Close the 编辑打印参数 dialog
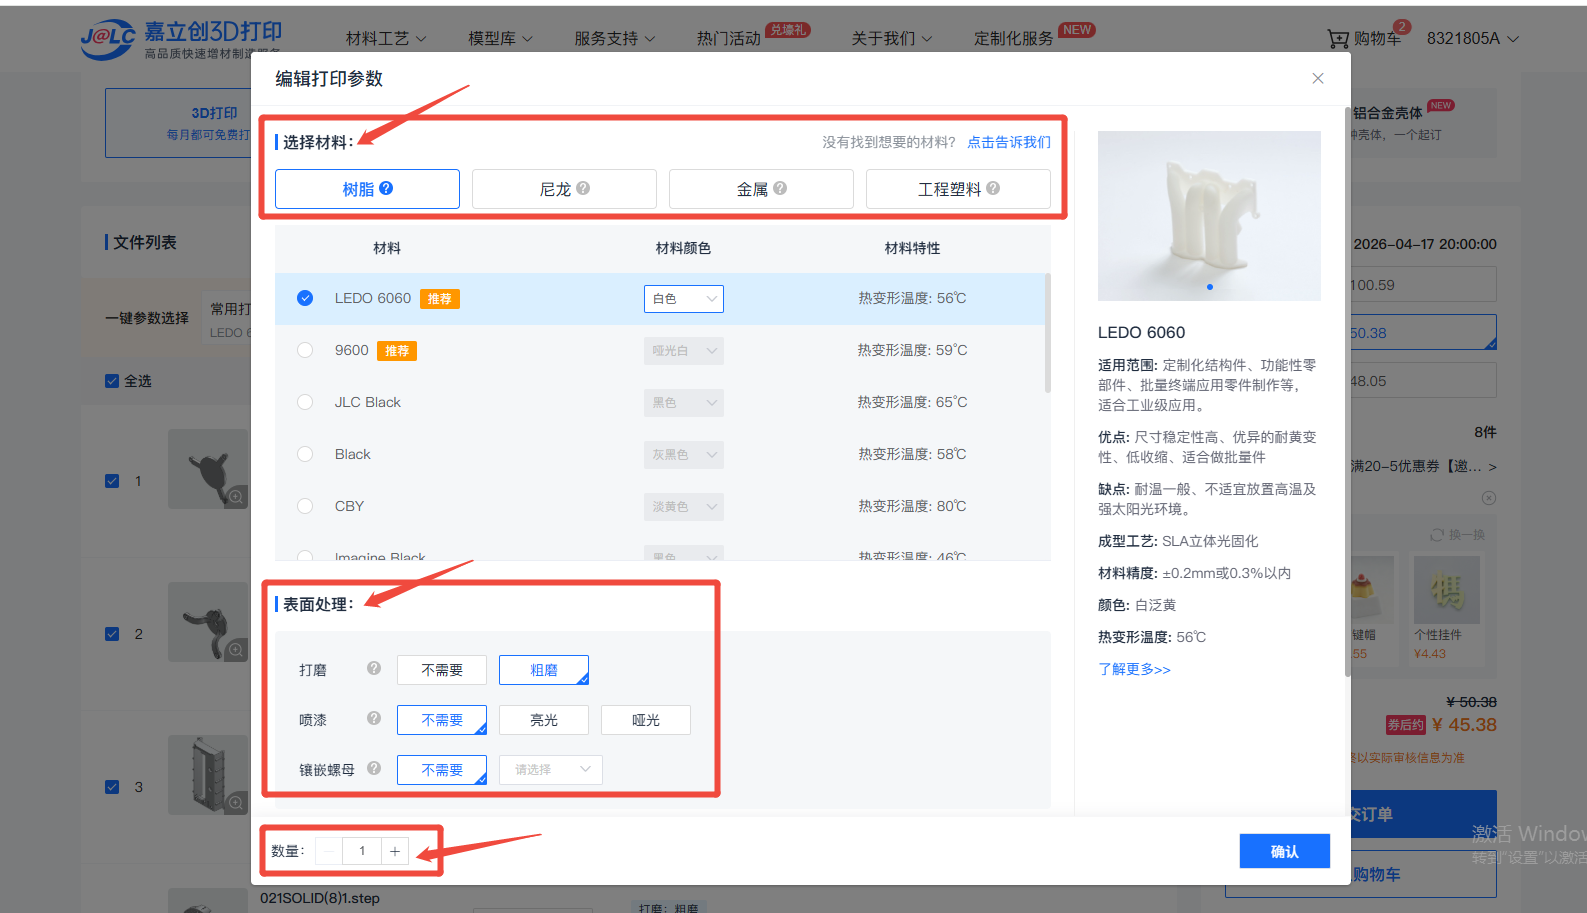This screenshot has height=913, width=1587. pyautogui.click(x=1318, y=79)
